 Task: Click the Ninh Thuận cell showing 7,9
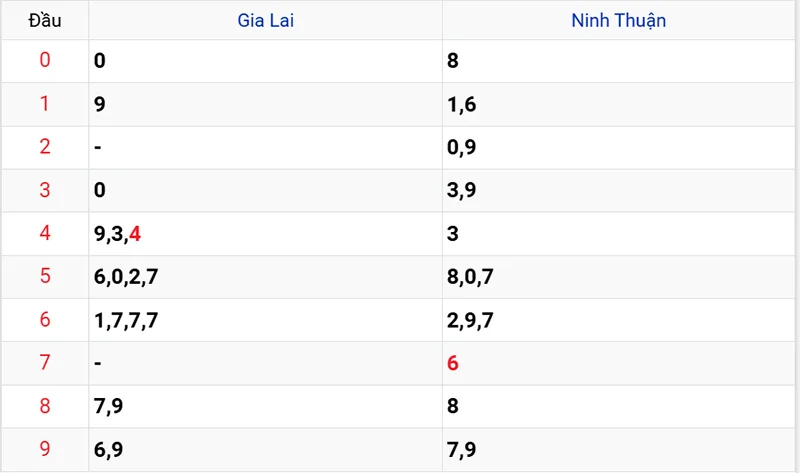tap(462, 449)
